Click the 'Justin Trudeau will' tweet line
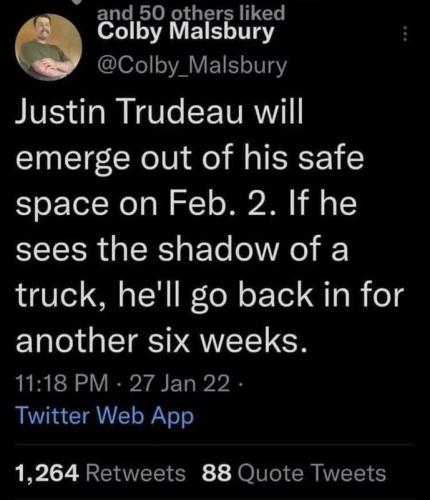 tap(160, 112)
